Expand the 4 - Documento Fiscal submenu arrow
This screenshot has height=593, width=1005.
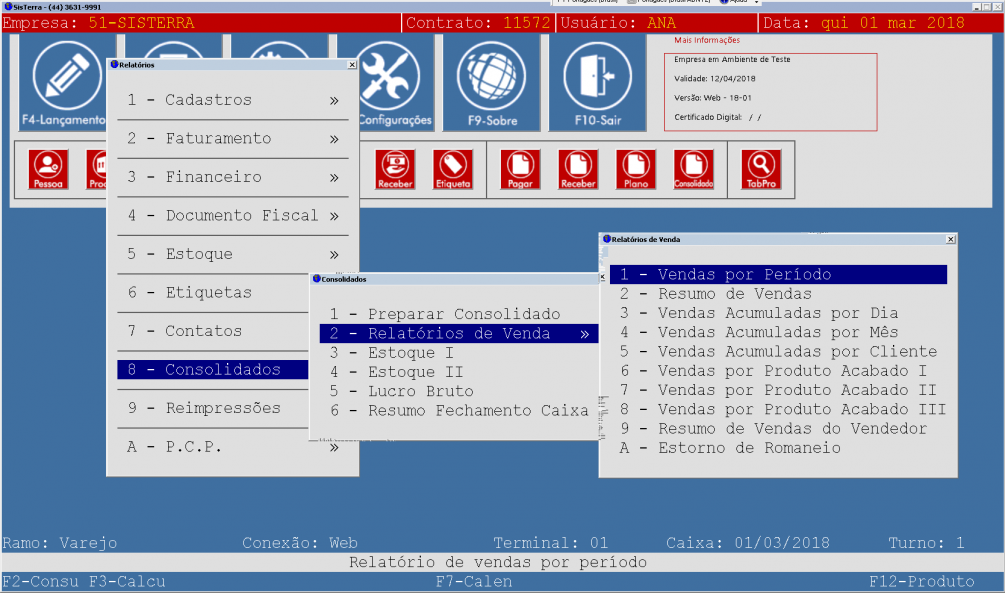334,216
